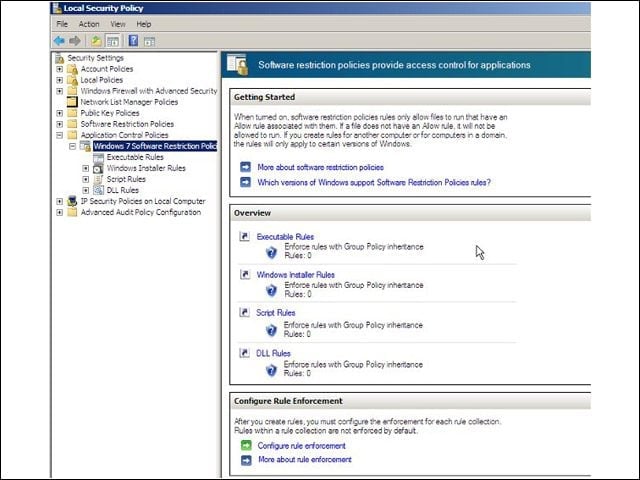The image size is (640, 480).
Task: Click shortcut icon next to Script Rules overview
Action: pos(244,312)
